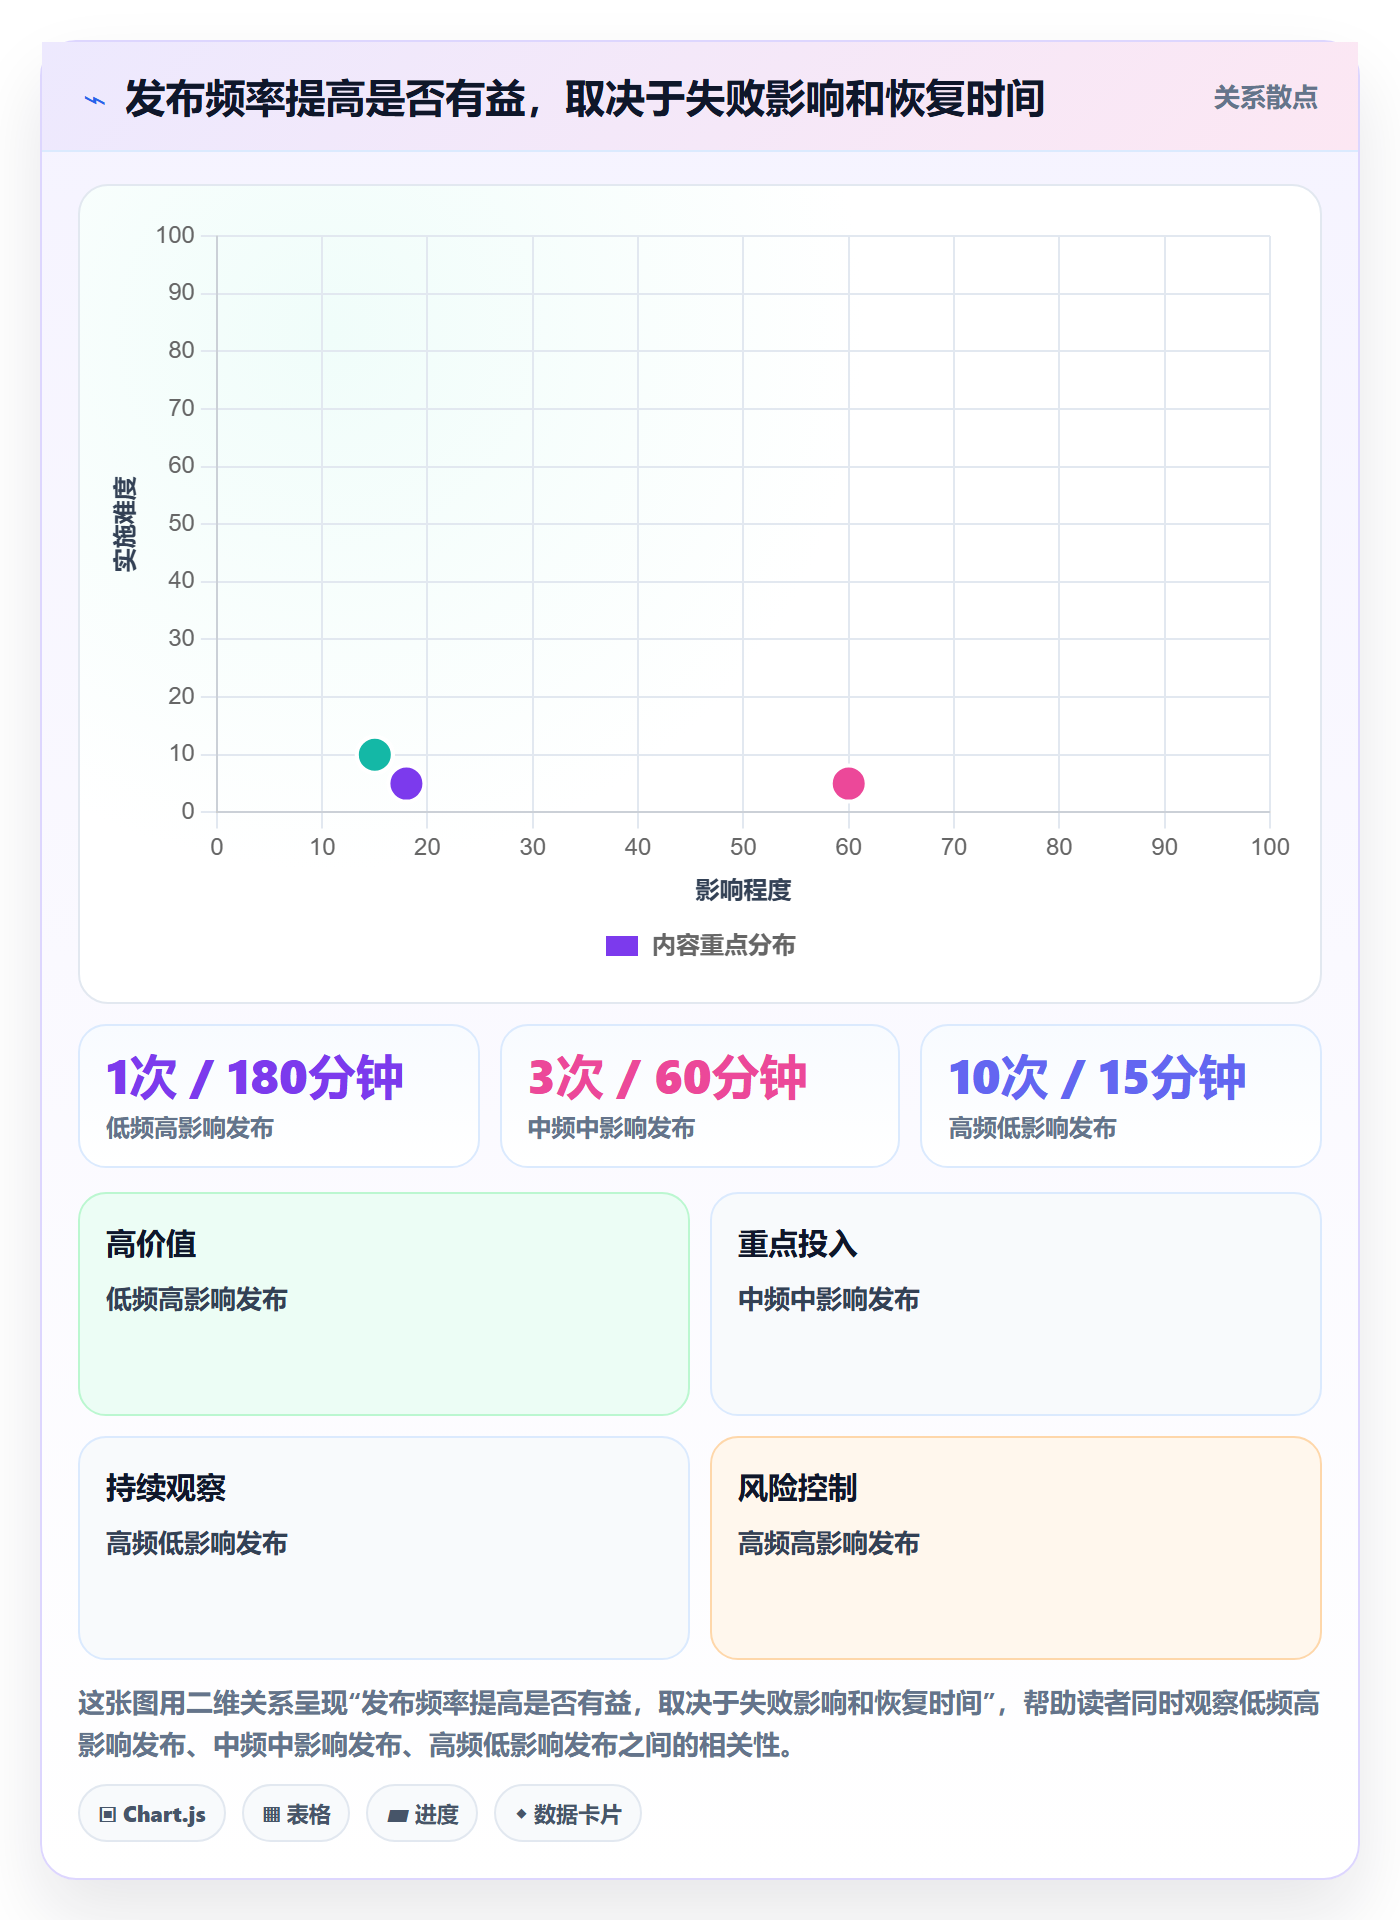Click the table grid icon beside 表格

pyautogui.click(x=271, y=1814)
